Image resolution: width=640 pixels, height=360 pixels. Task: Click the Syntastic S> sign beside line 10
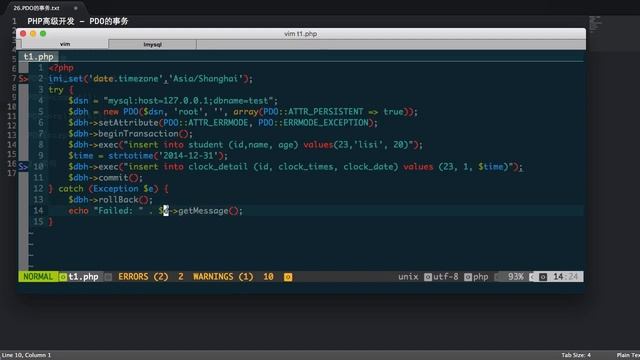tap(23, 167)
